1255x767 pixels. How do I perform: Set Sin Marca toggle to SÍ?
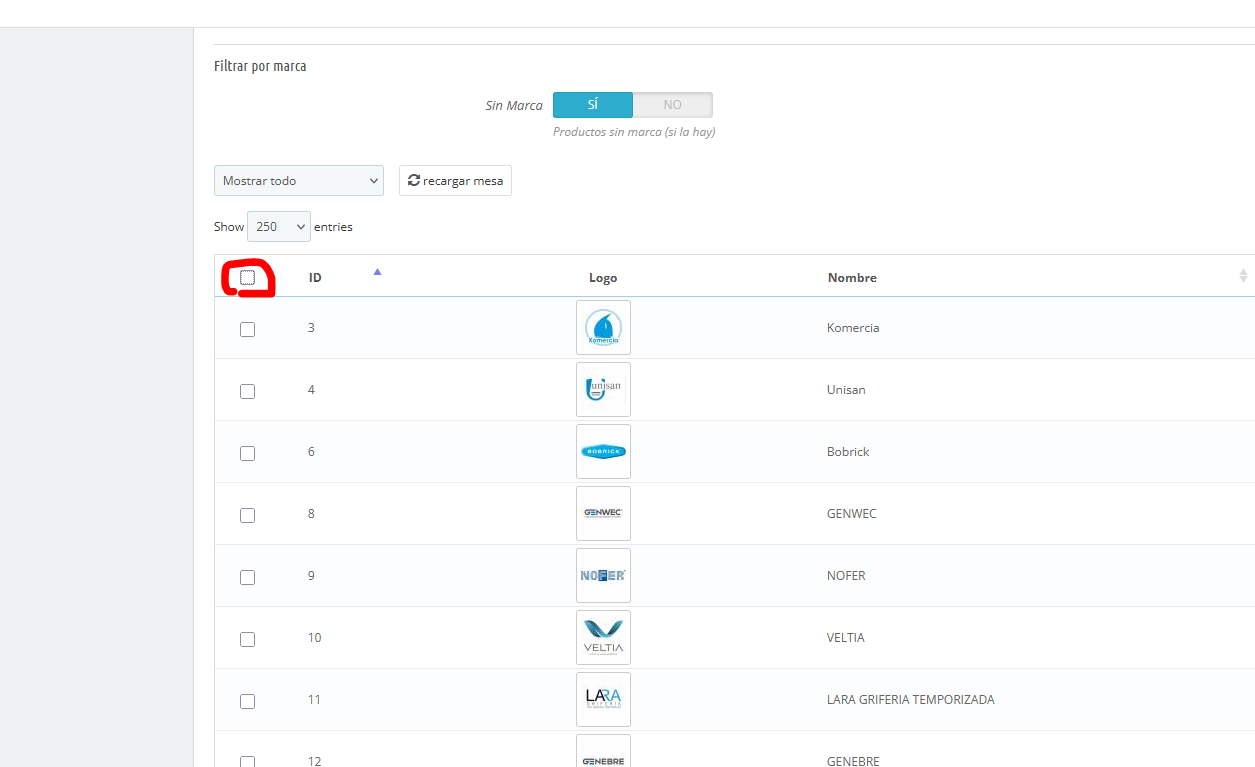593,105
